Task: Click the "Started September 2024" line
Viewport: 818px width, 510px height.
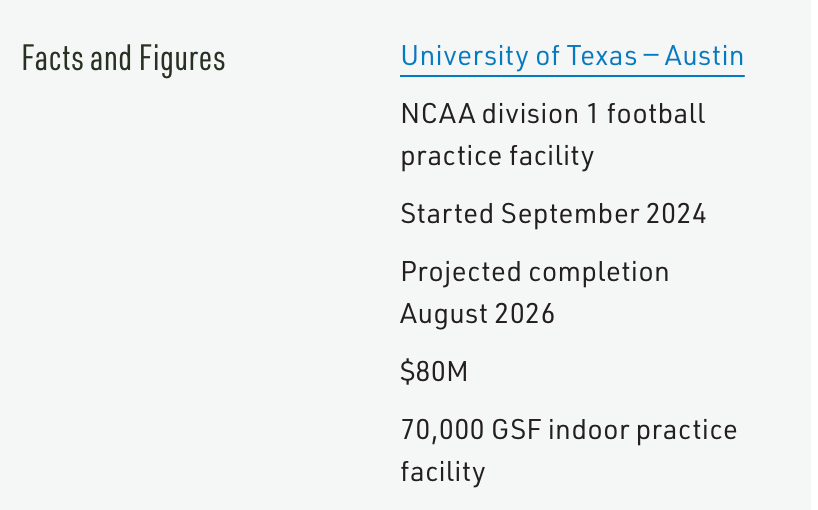Action: (x=553, y=214)
